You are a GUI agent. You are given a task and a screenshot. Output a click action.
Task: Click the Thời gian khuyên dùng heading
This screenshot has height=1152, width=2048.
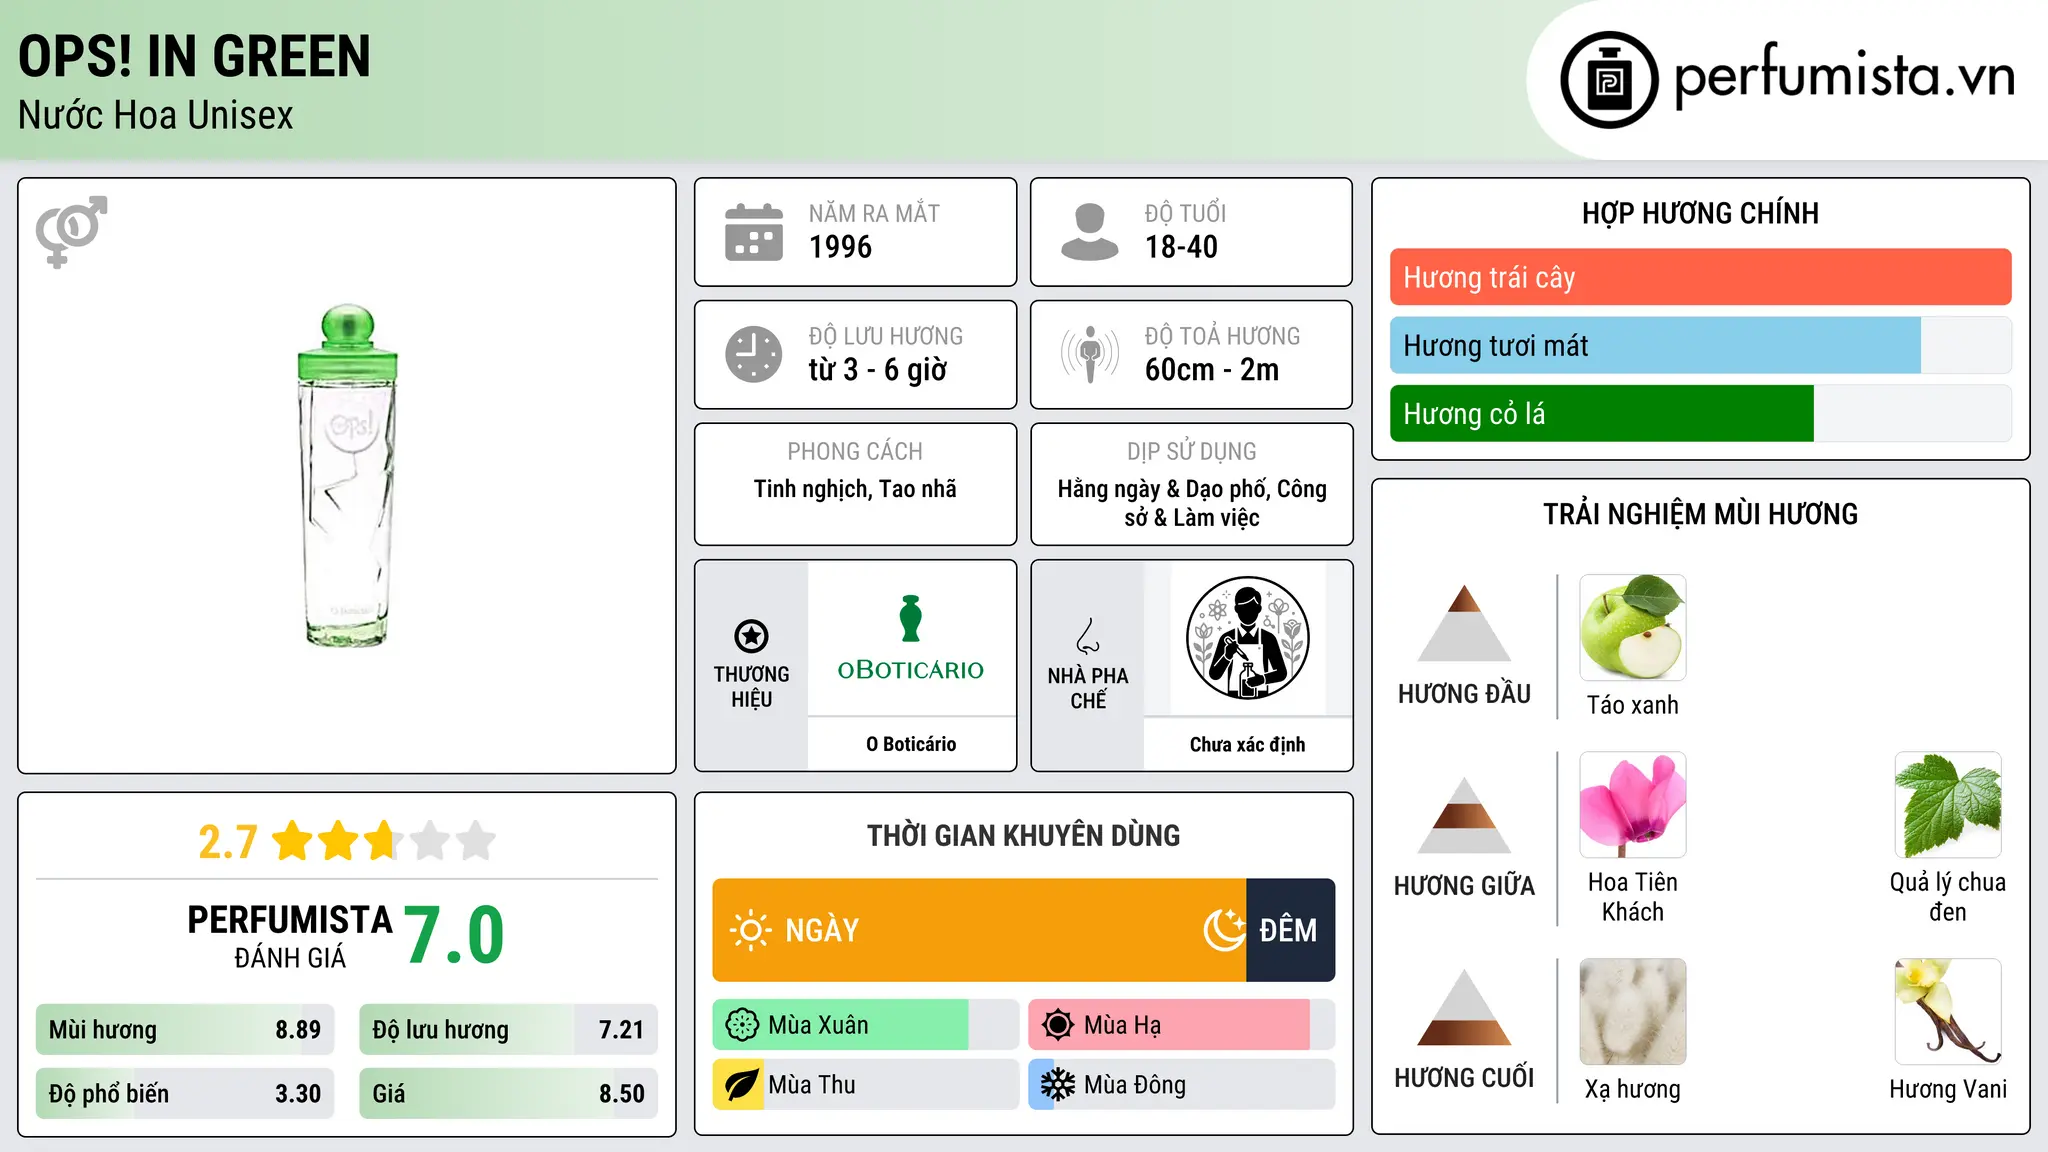1023,835
